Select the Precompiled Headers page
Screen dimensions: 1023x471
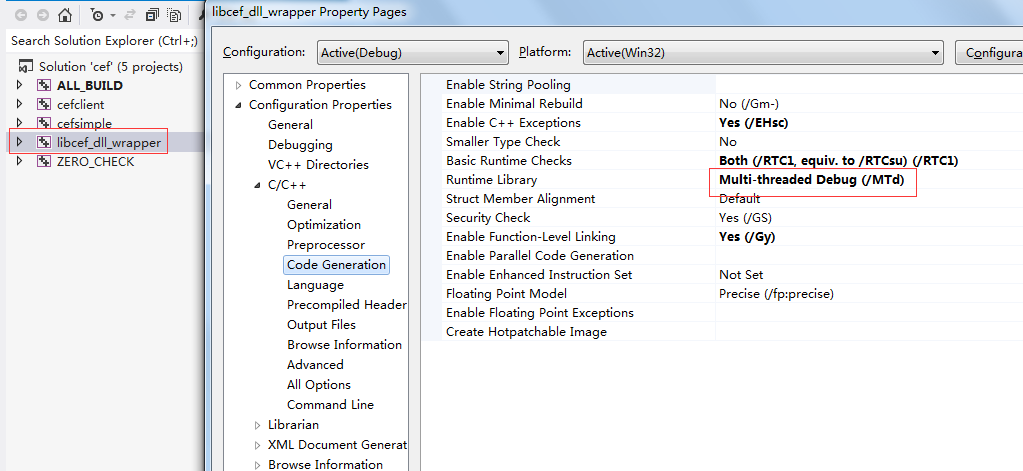click(x=346, y=305)
